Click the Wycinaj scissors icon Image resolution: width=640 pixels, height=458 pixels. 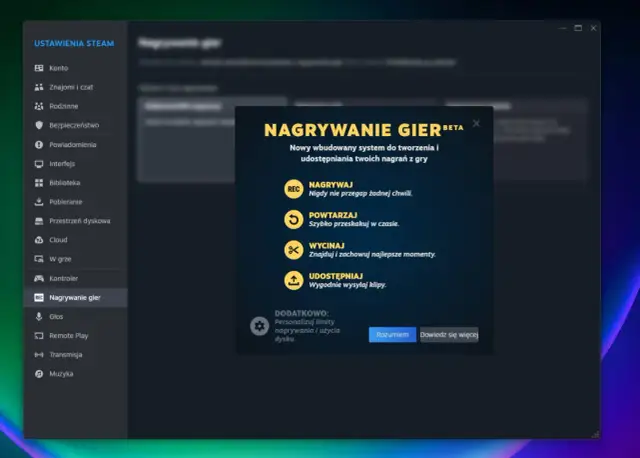[x=293, y=250]
